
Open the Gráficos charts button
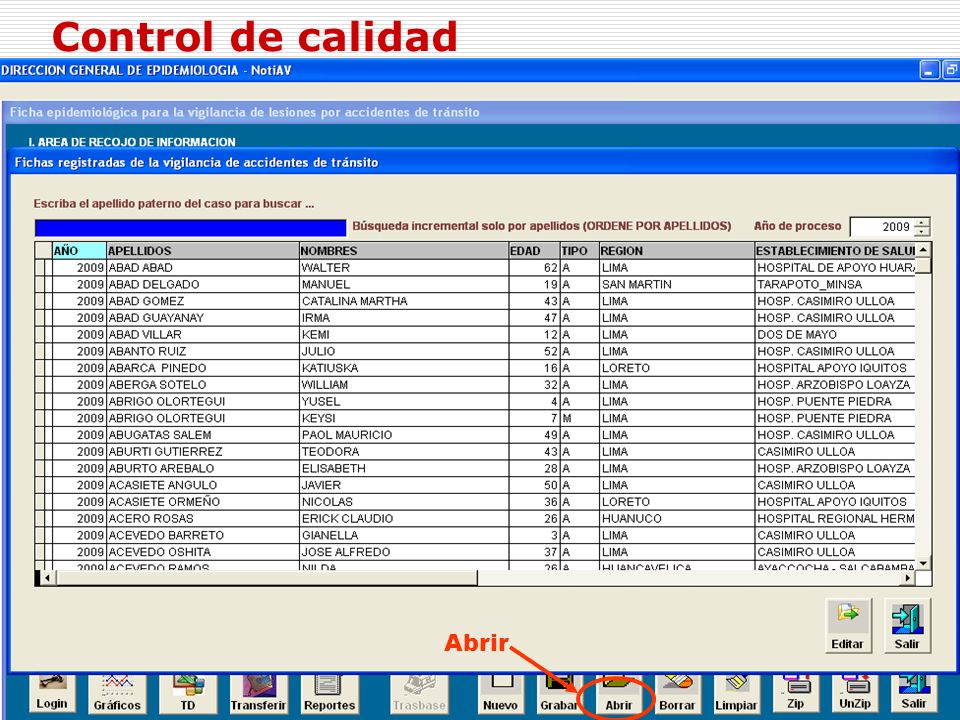click(117, 694)
